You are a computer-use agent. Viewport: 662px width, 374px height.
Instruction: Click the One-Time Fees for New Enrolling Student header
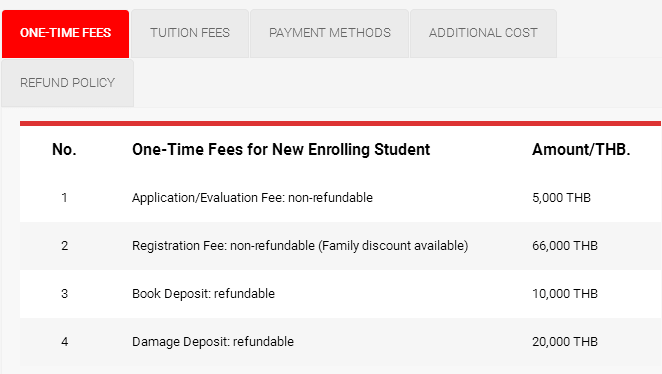click(281, 149)
